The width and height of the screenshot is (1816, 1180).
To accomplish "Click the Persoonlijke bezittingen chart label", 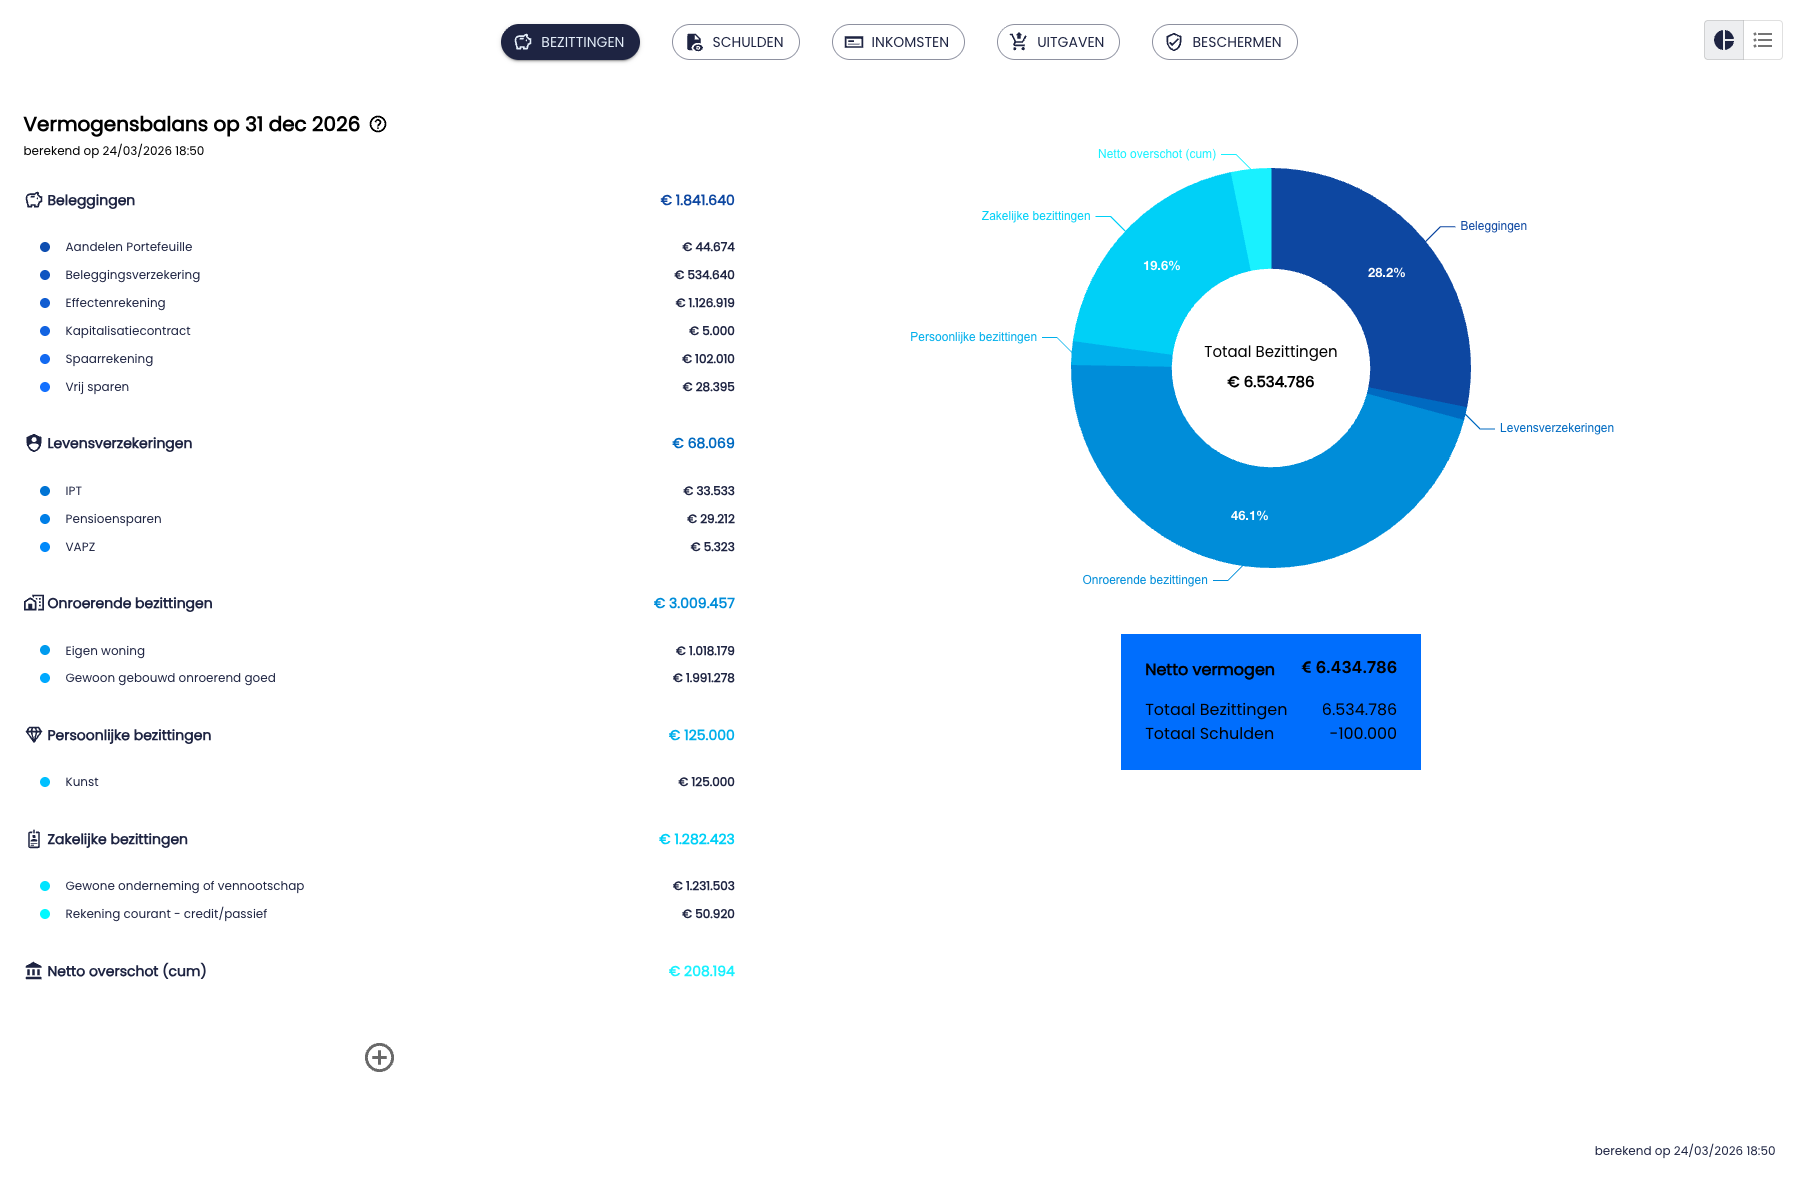I will coord(973,337).
